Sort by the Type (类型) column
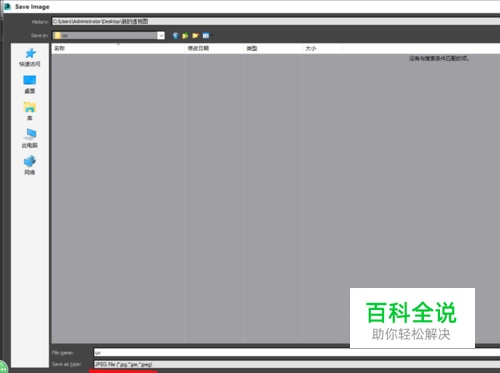Viewport: 500px width, 373px height. 273,49
